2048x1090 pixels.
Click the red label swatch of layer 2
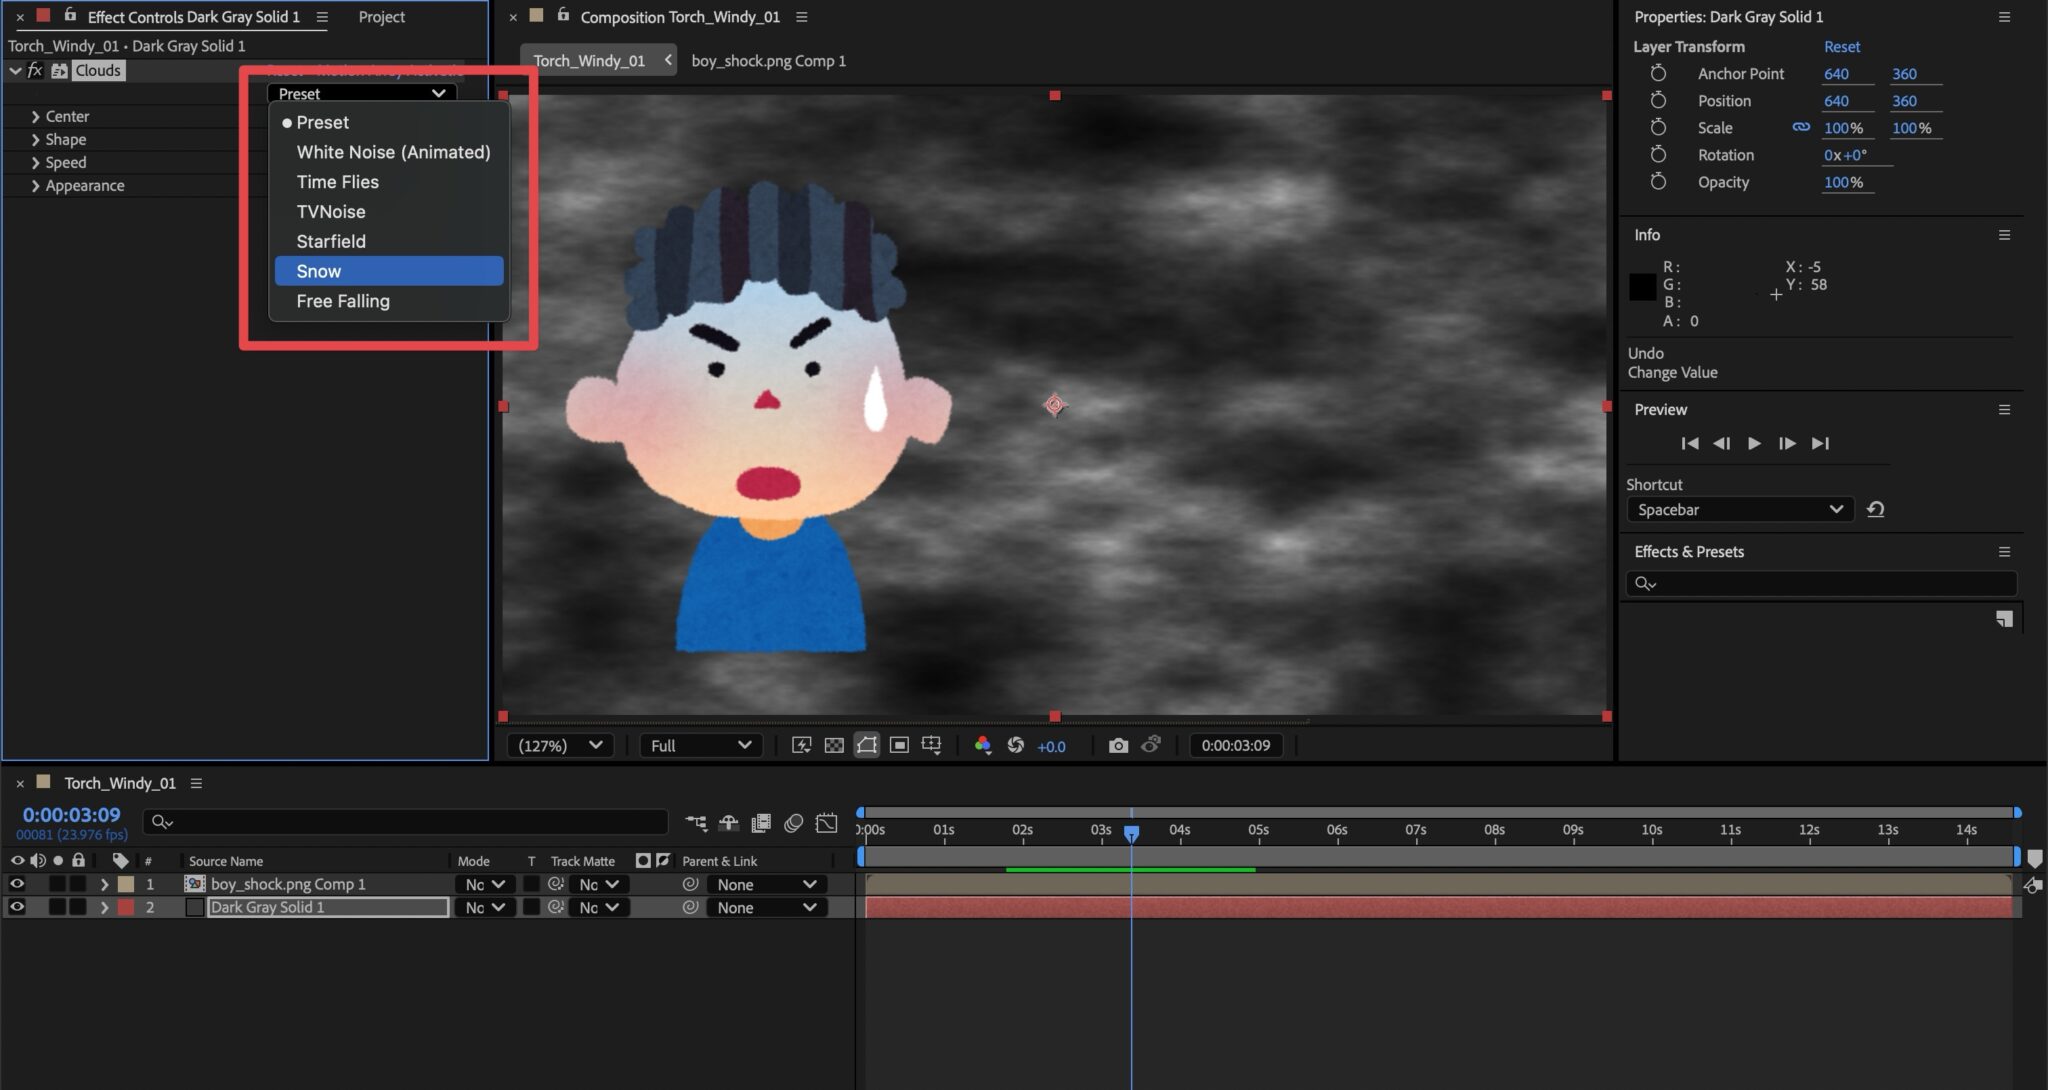click(126, 907)
